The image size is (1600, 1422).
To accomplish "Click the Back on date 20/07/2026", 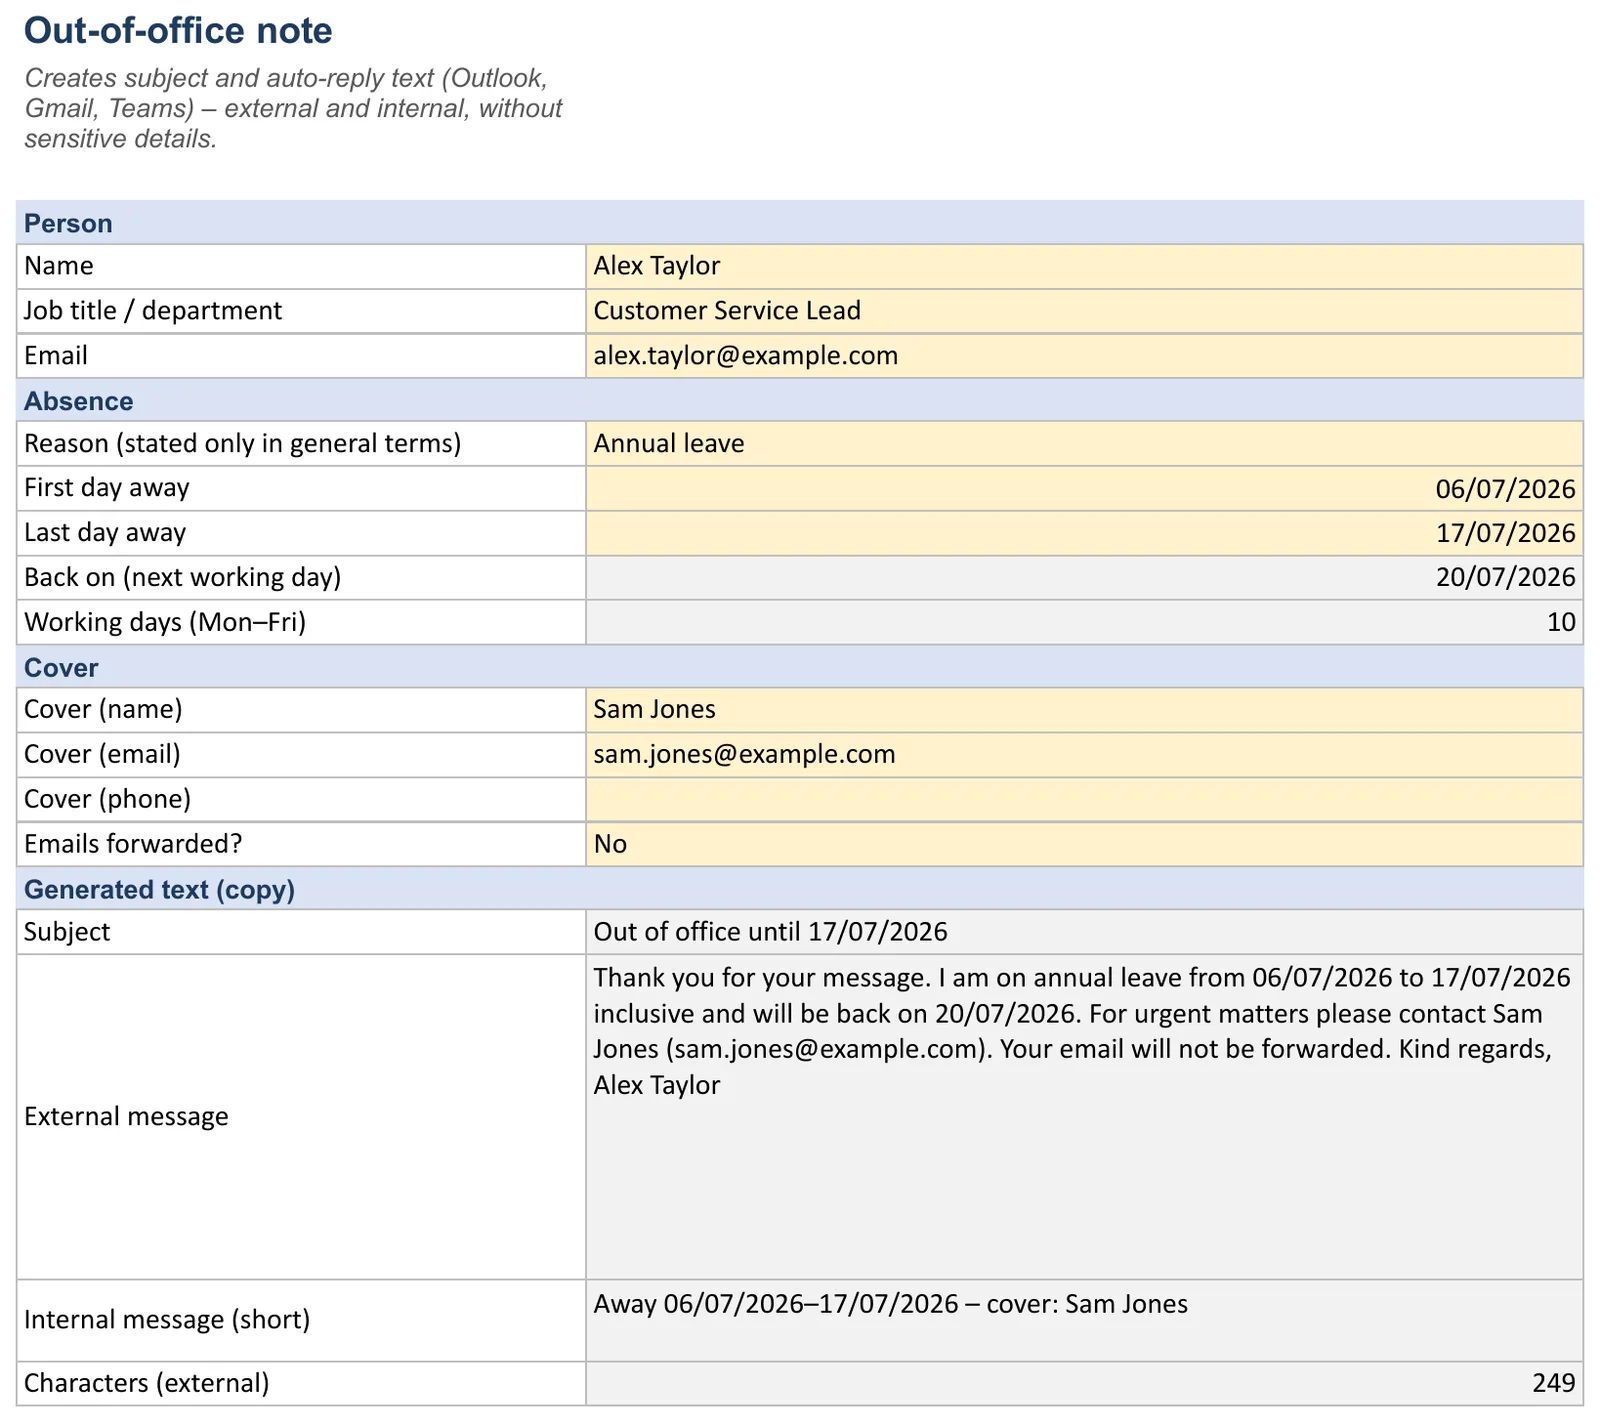I will pos(1084,578).
